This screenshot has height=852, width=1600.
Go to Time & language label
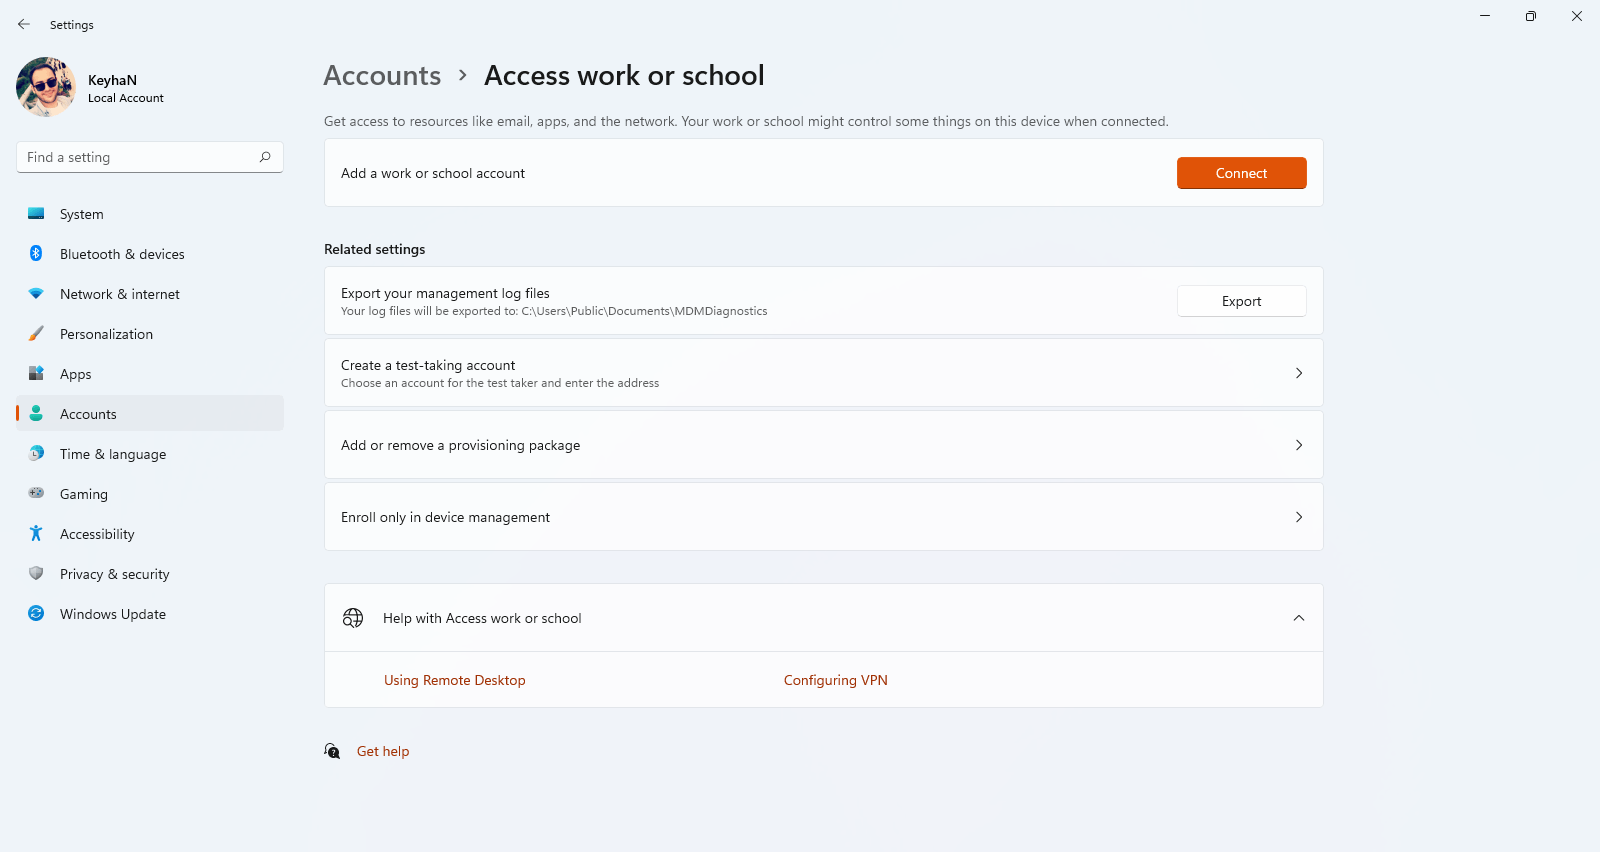(x=113, y=454)
